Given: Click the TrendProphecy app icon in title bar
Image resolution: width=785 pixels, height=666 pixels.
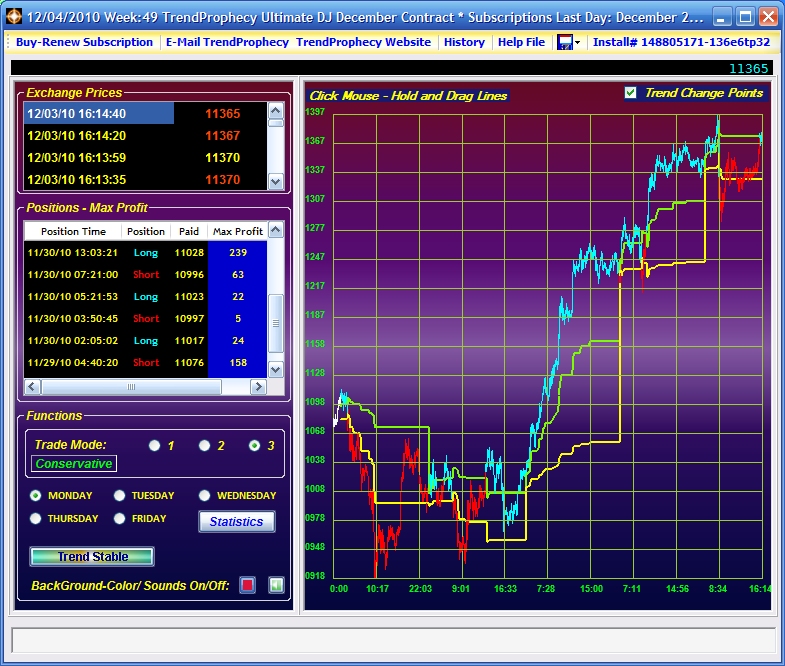Looking at the screenshot, I should (x=14, y=17).
